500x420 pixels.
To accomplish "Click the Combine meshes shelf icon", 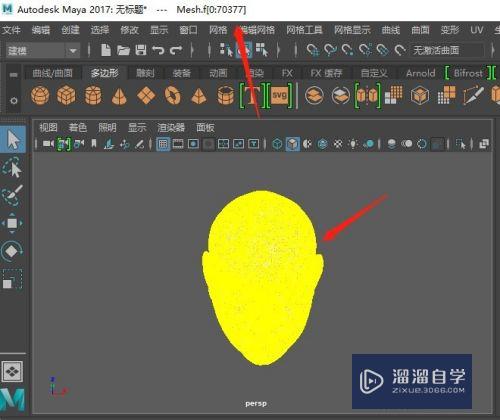I will (x=314, y=96).
